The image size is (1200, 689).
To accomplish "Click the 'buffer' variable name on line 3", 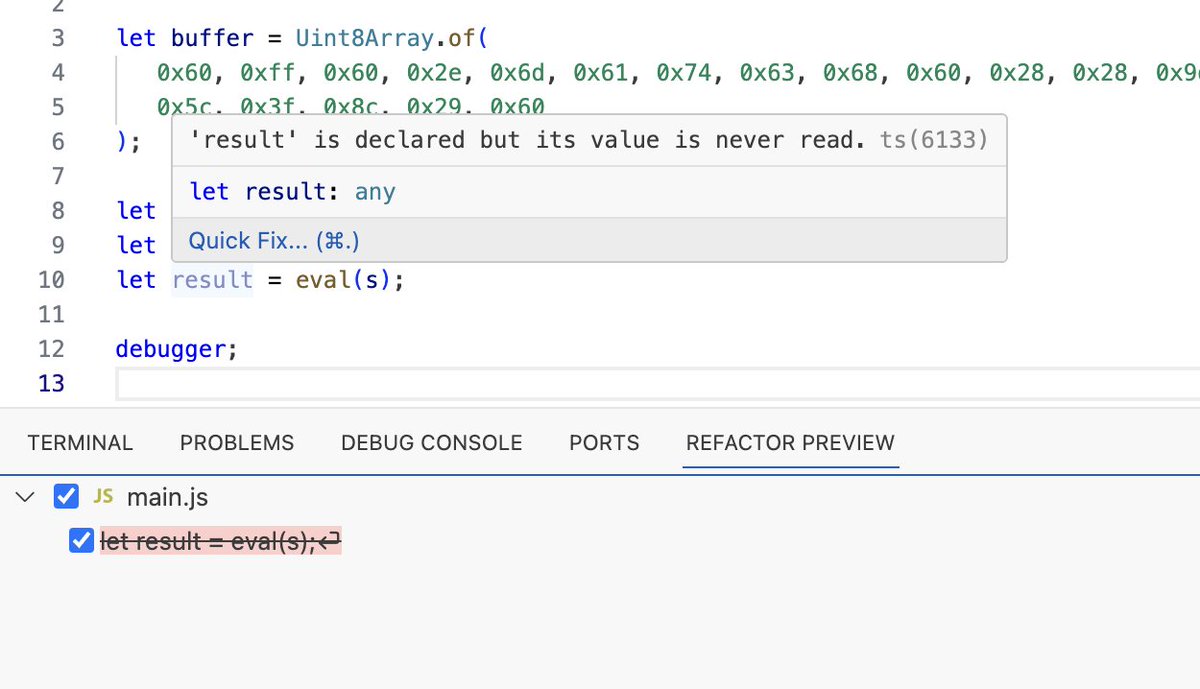I will click(x=212, y=38).
